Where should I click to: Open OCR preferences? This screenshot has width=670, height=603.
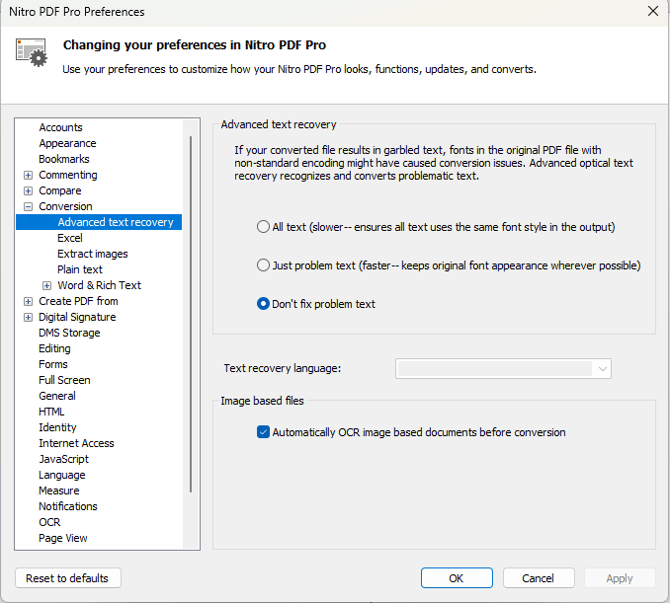(x=49, y=522)
